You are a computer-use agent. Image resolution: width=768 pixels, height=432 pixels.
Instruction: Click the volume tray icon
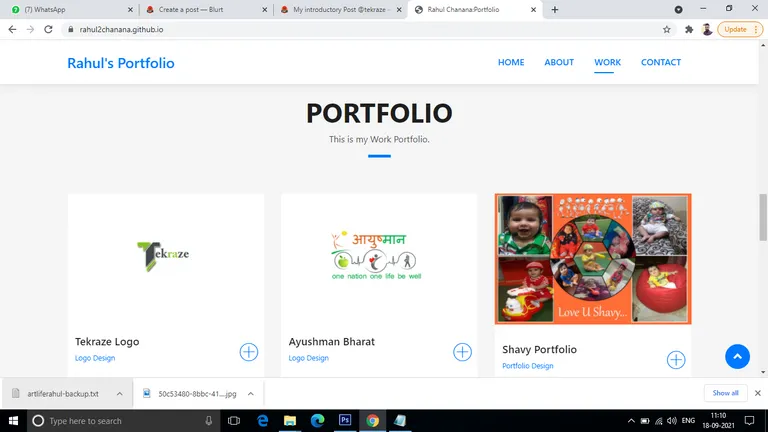tap(672, 421)
